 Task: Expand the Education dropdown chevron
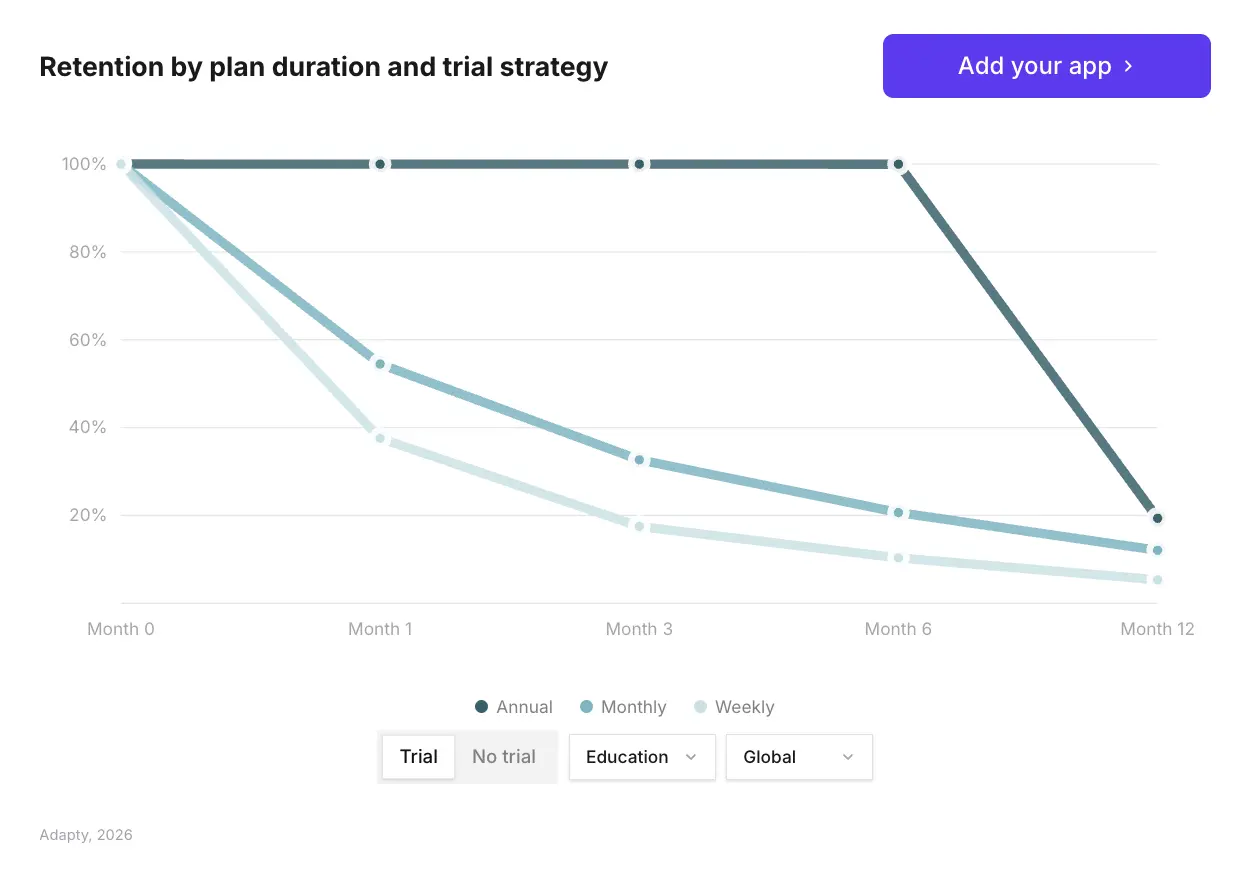690,757
